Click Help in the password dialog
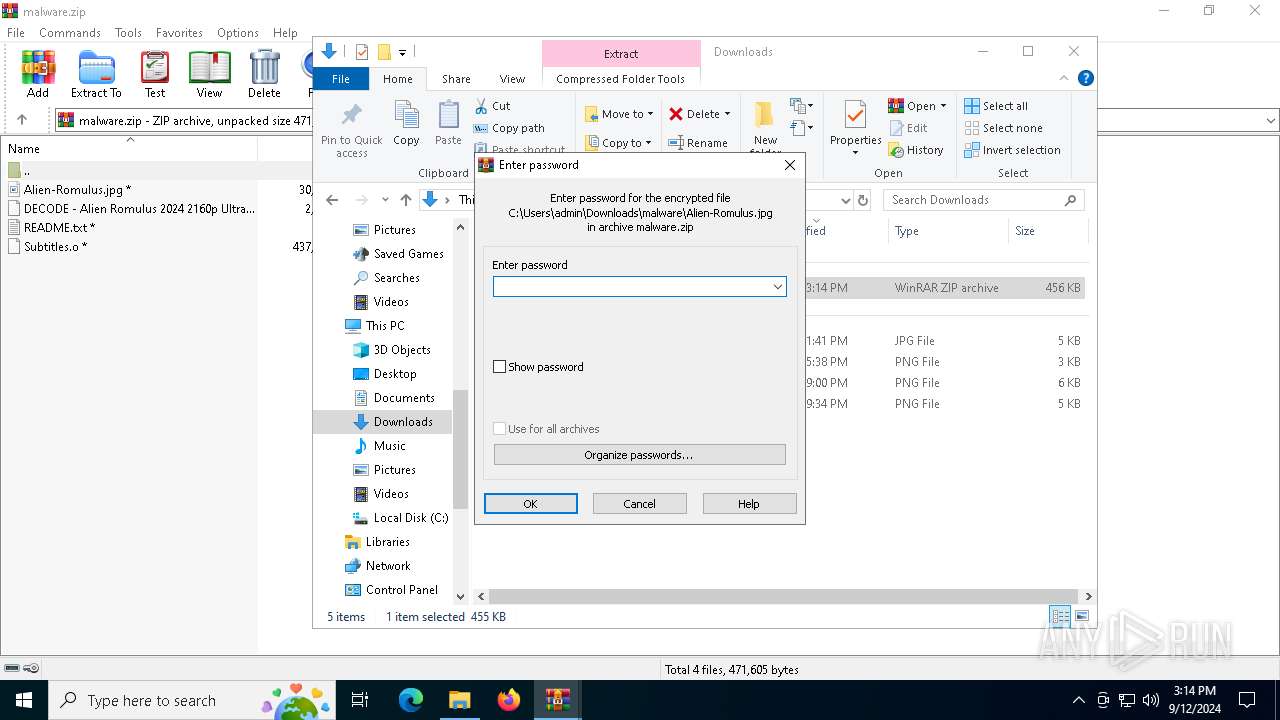The height and width of the screenshot is (720, 1280). 749,504
